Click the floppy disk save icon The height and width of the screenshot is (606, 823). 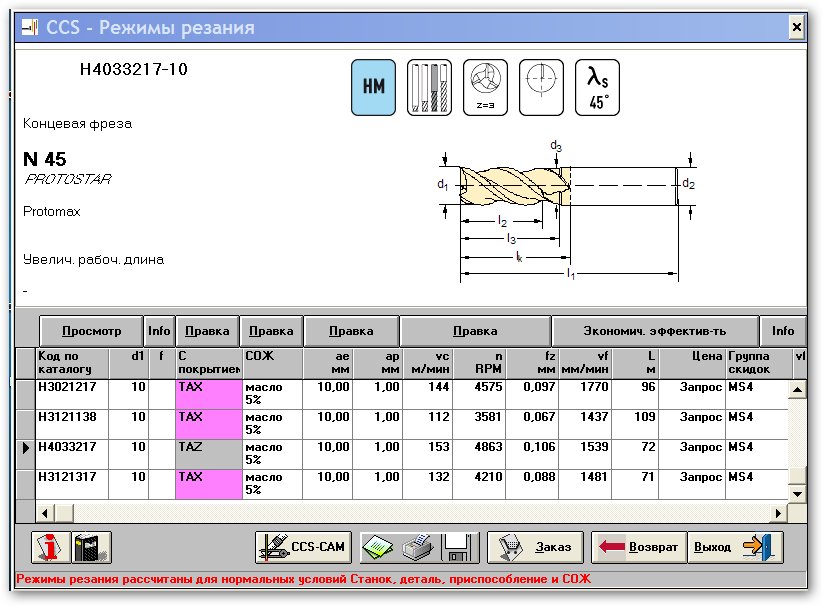point(458,547)
